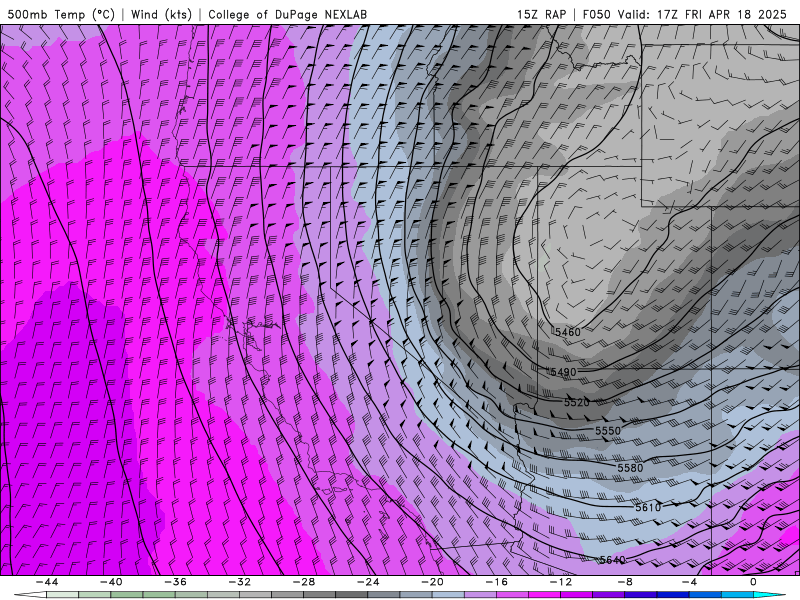800x600 pixels.
Task: Click the -32 color scale label
Action: 239,582
